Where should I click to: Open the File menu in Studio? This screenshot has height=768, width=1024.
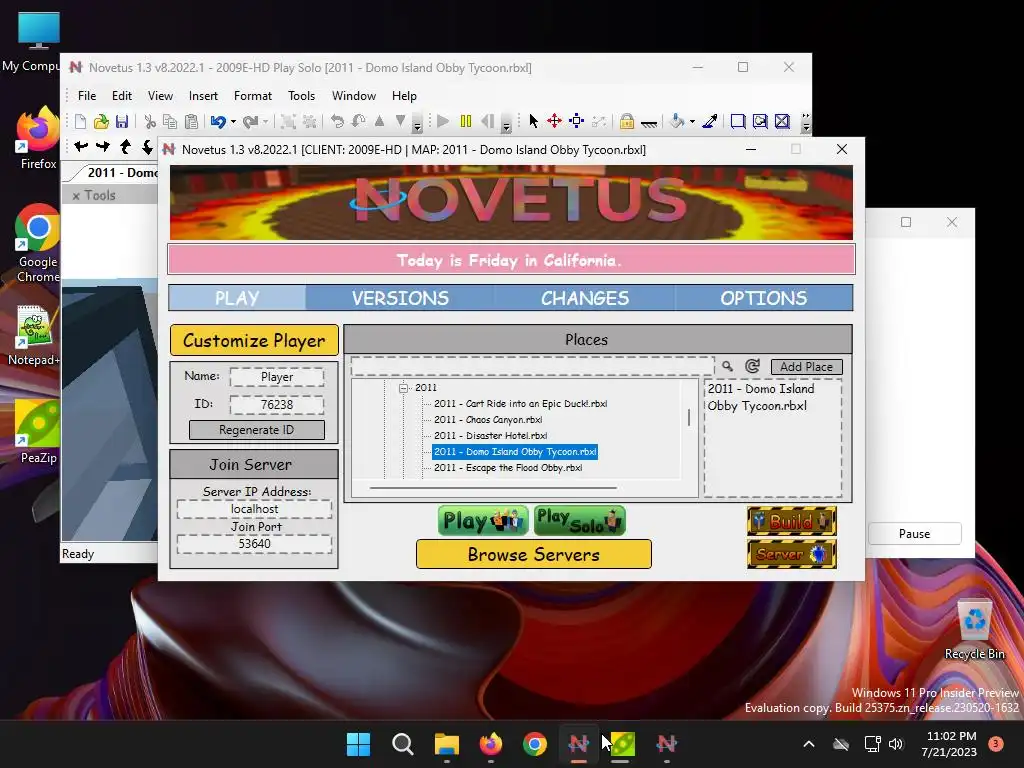[x=87, y=95]
